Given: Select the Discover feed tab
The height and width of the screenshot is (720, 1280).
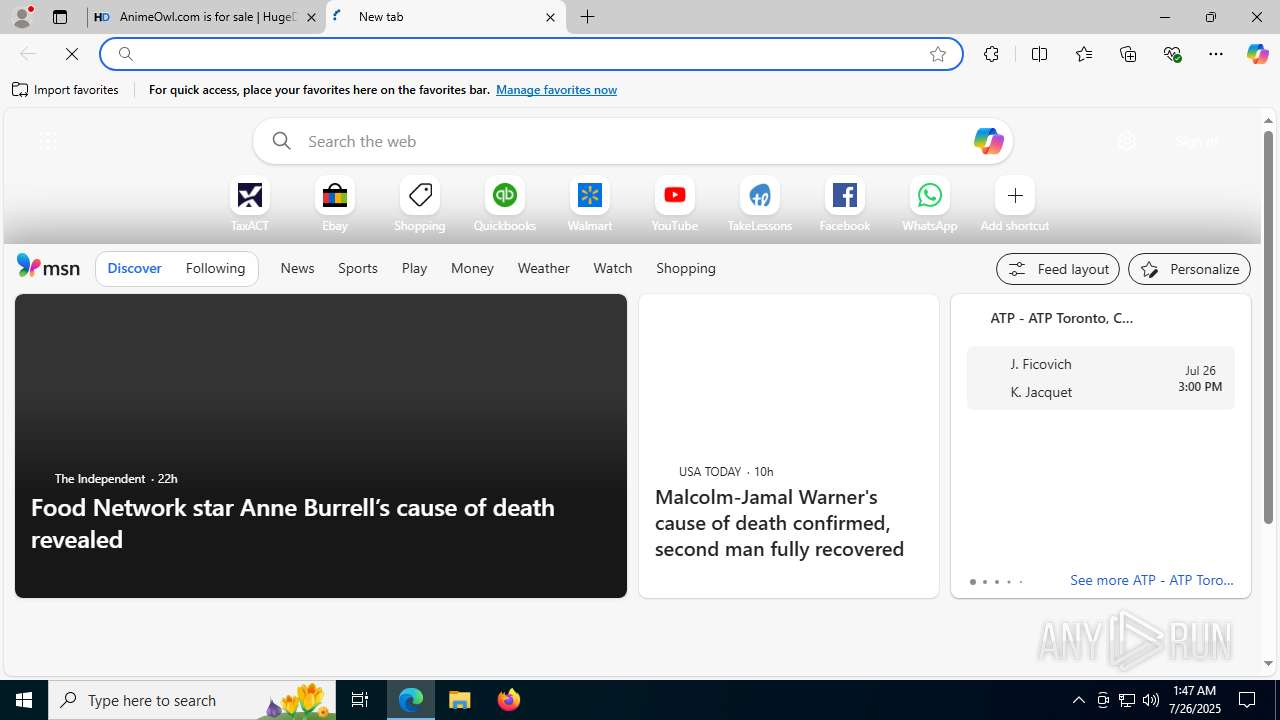Looking at the screenshot, I should [134, 268].
